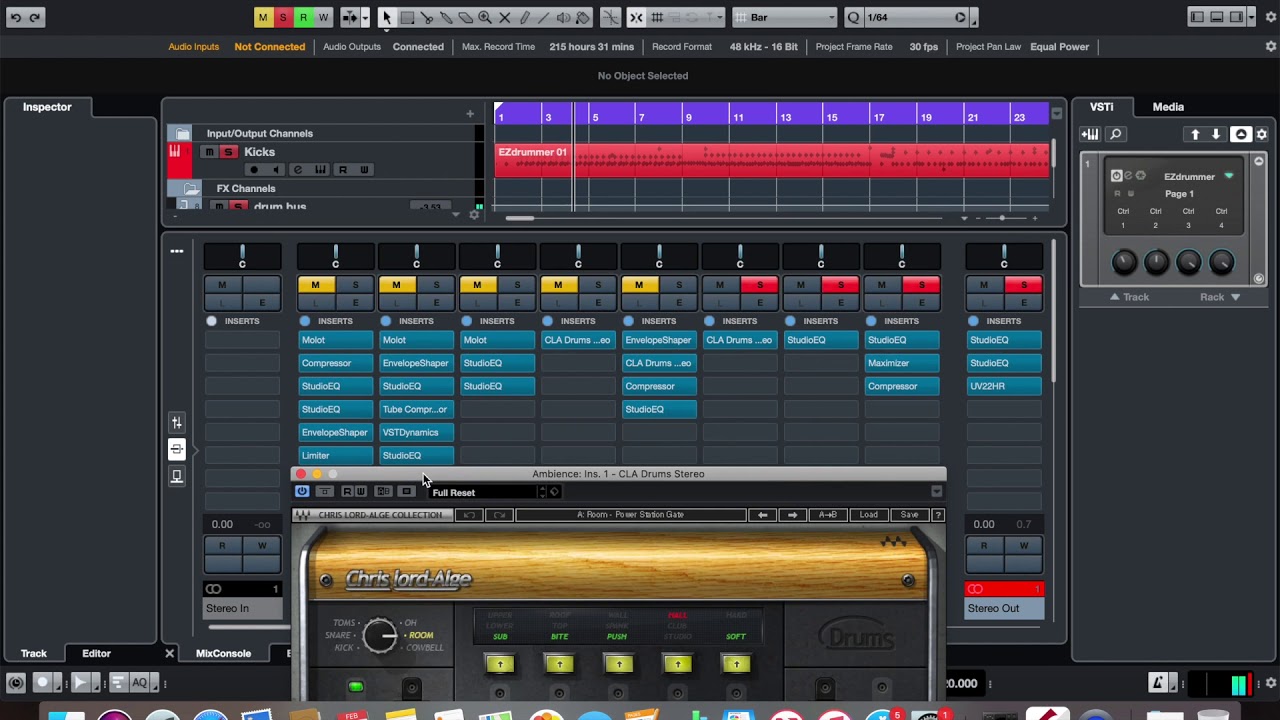Open the Bar grid type dropdown
Viewport: 1280px width, 720px height.
click(785, 17)
